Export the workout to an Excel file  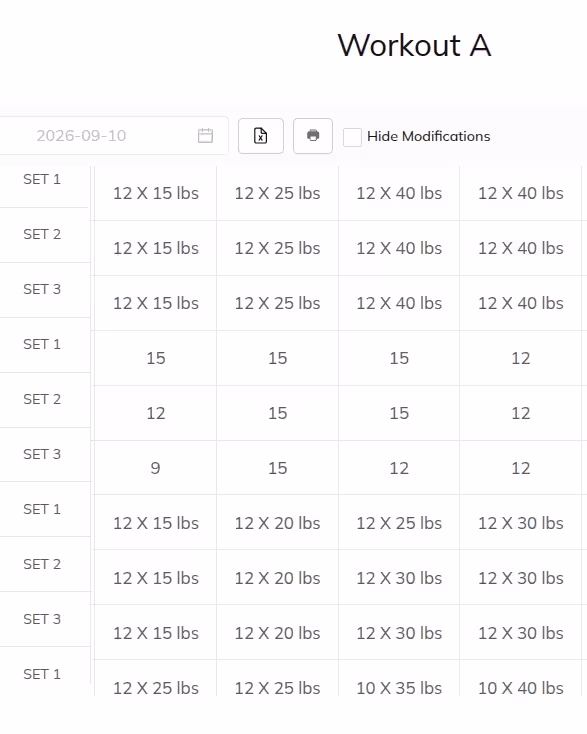tap(261, 136)
